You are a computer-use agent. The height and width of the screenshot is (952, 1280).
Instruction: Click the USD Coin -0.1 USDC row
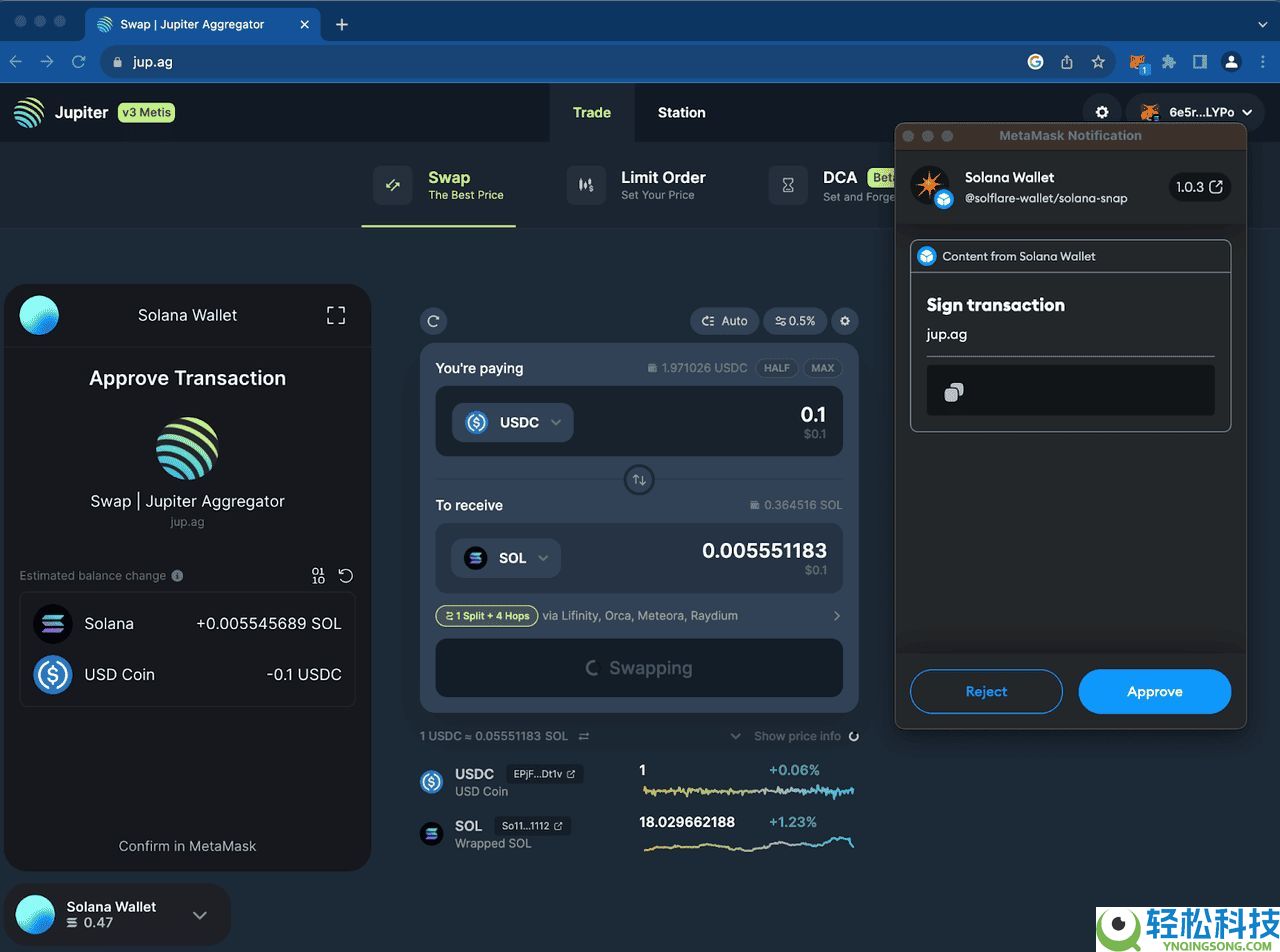(x=187, y=675)
